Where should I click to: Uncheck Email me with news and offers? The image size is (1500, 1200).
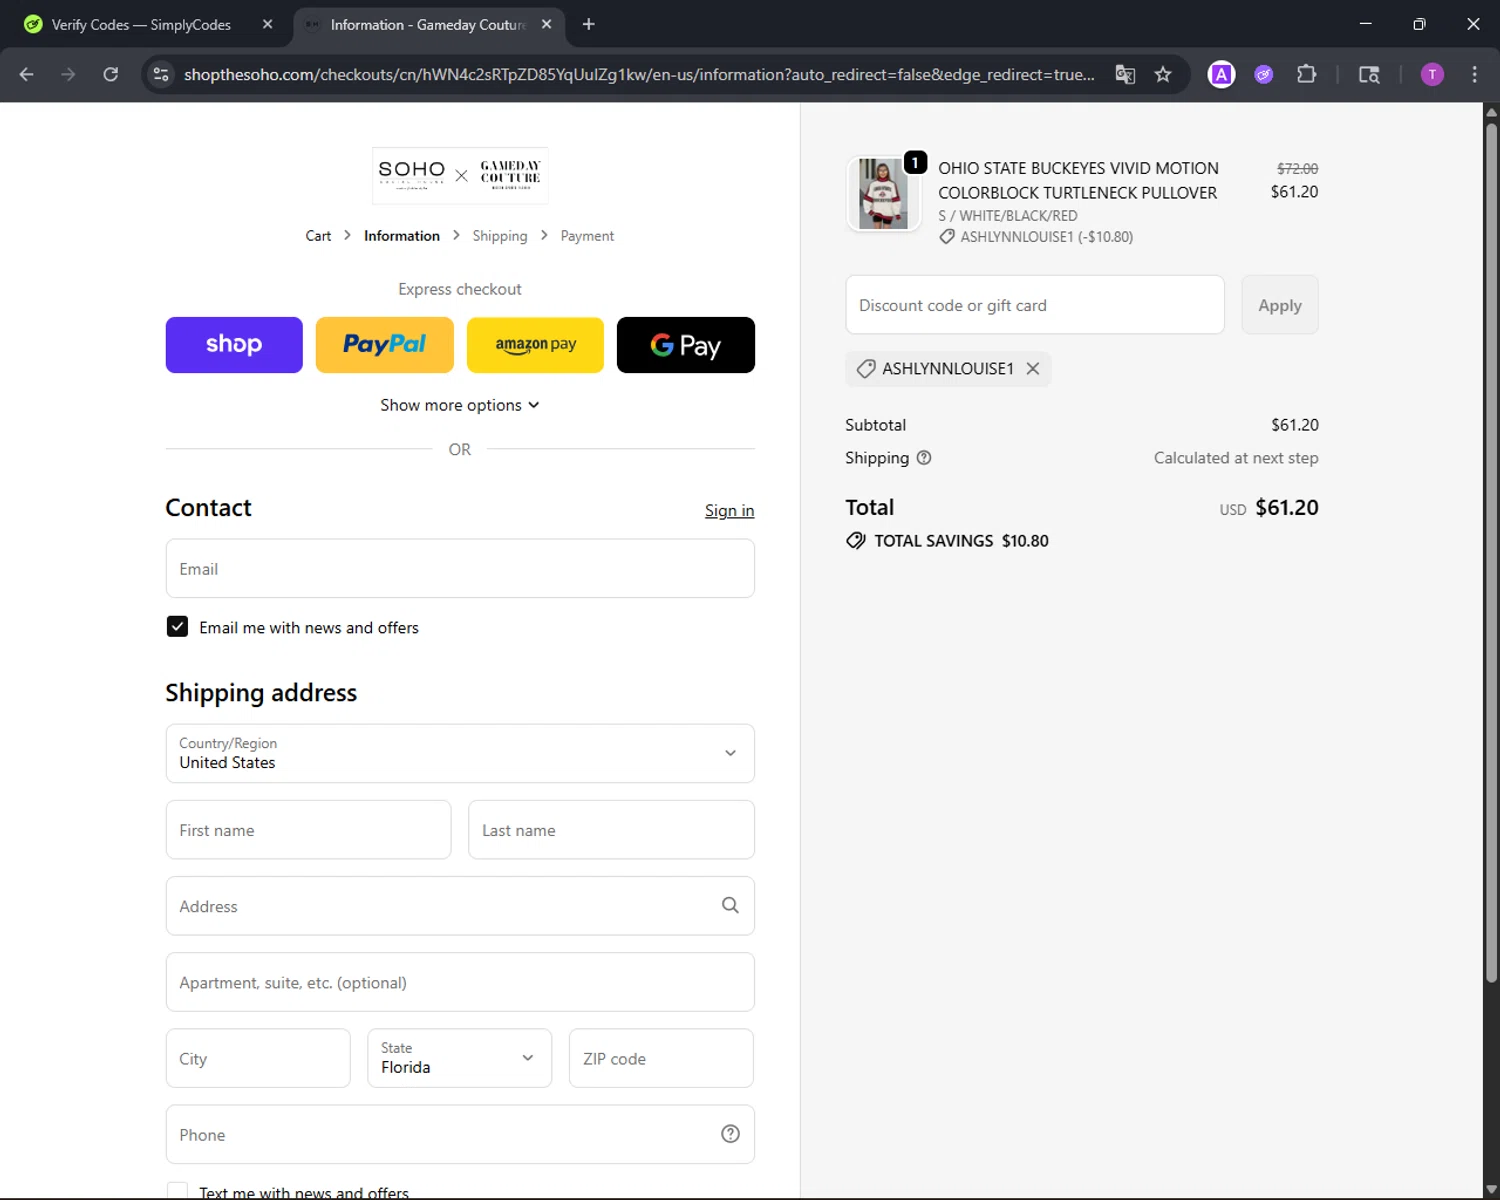[177, 626]
